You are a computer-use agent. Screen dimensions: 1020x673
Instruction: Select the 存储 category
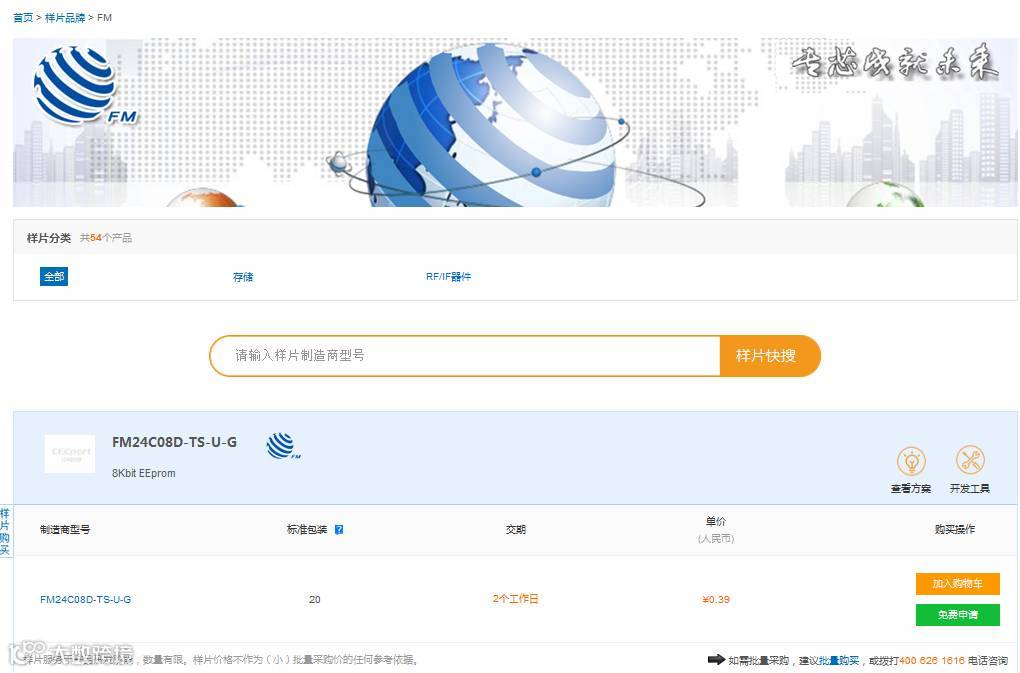click(x=243, y=277)
